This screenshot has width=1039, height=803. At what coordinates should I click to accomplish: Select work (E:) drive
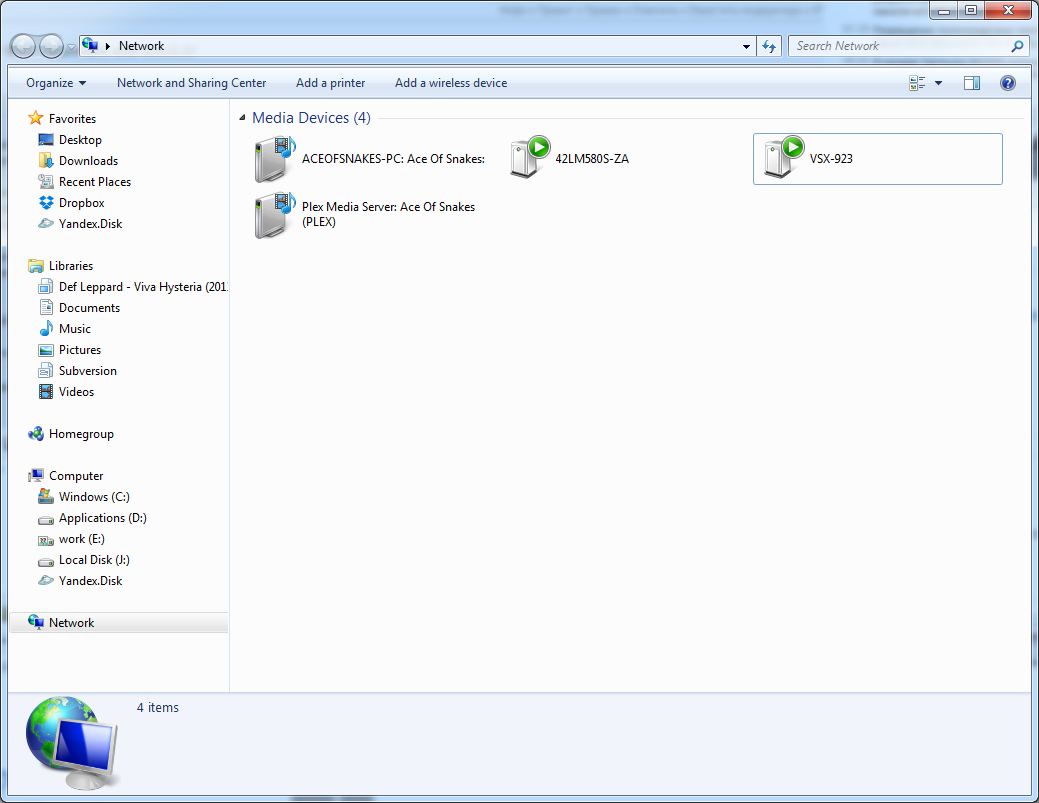pyautogui.click(x=82, y=539)
